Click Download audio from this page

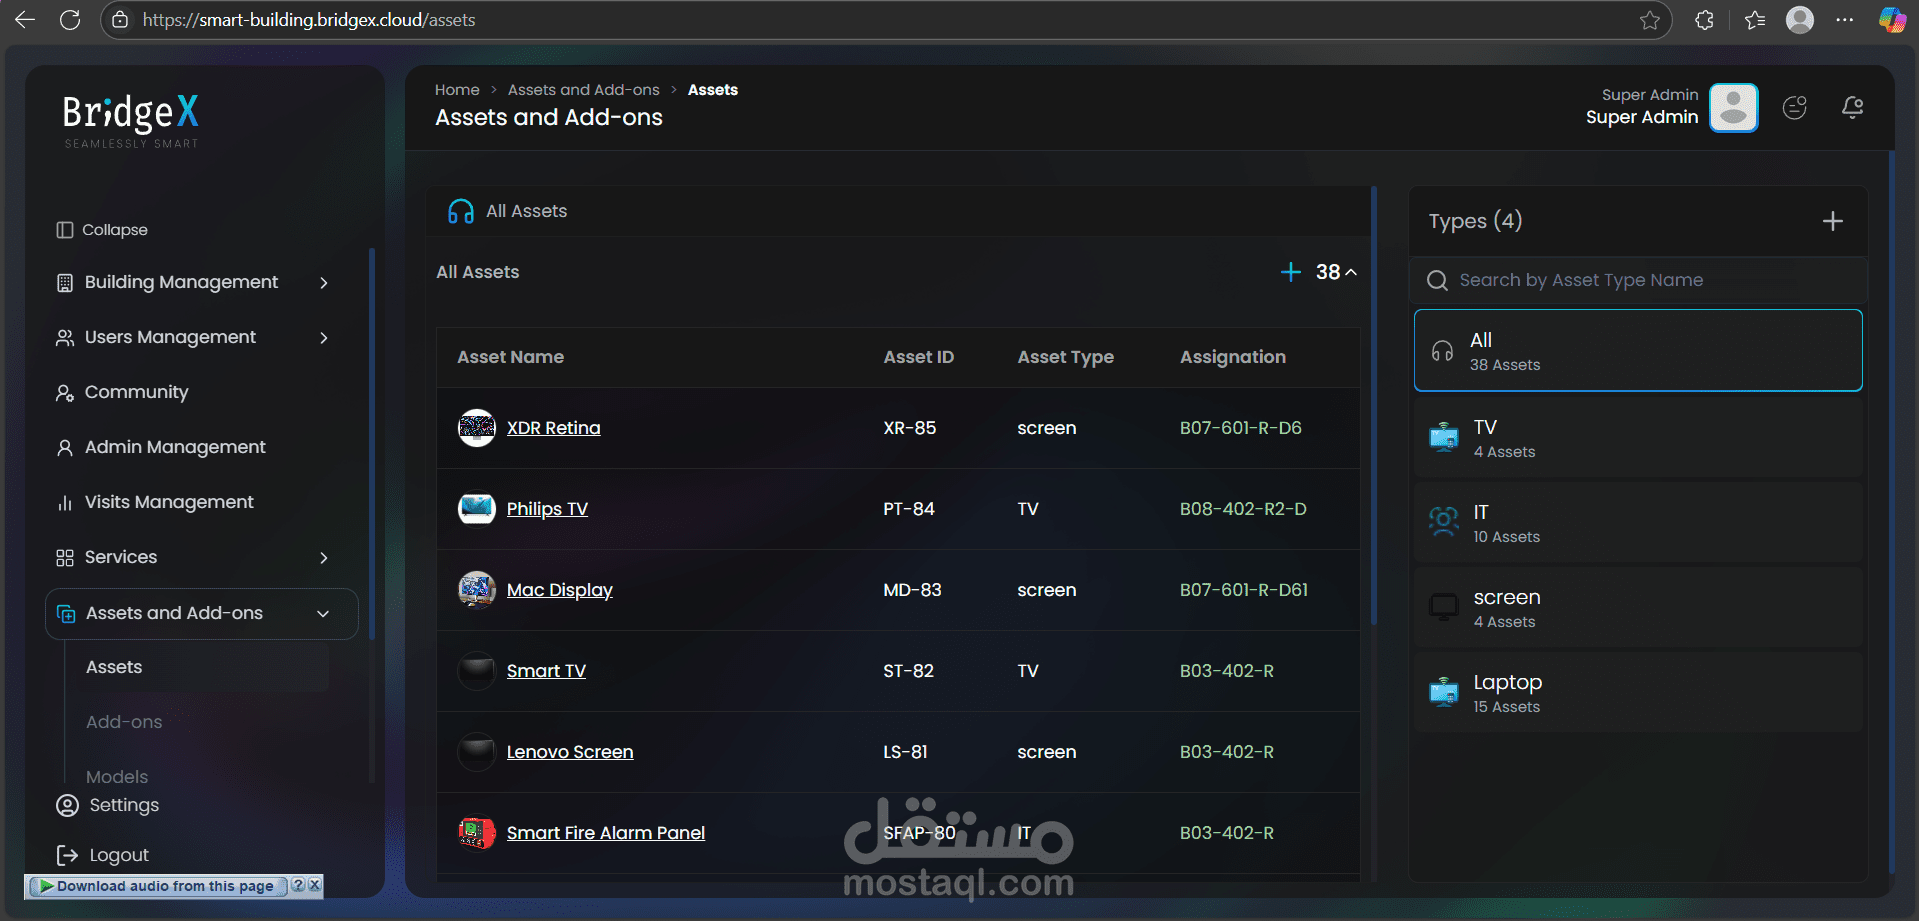[x=159, y=886]
